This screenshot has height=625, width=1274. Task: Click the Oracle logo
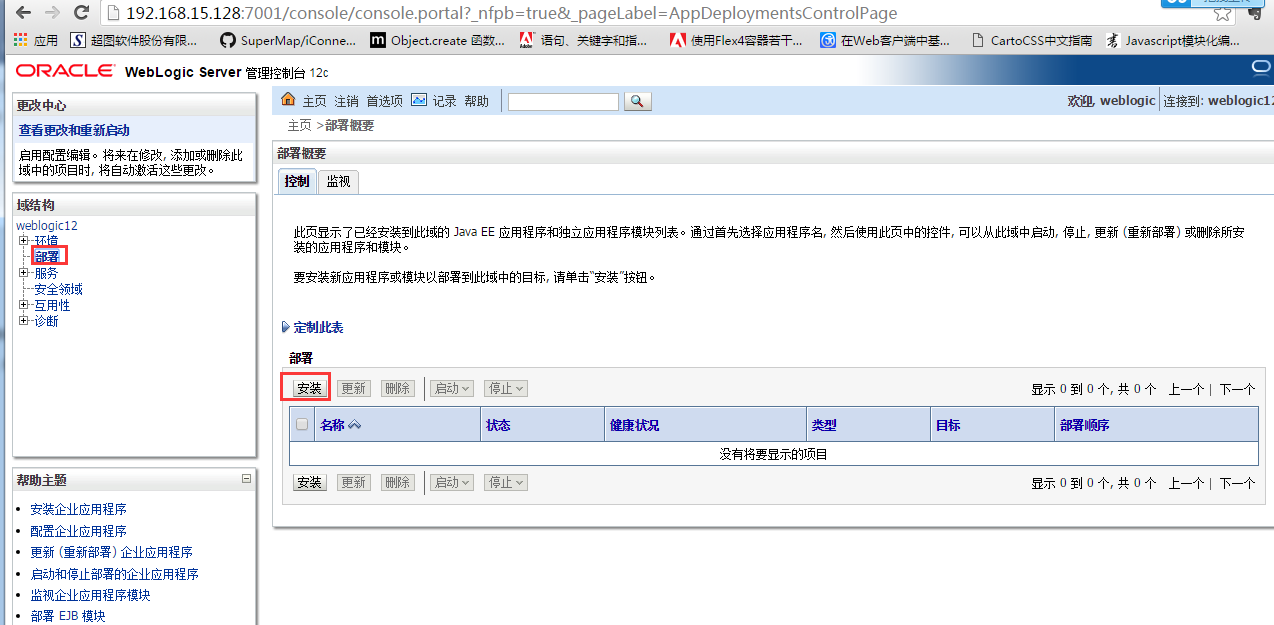(x=66, y=71)
